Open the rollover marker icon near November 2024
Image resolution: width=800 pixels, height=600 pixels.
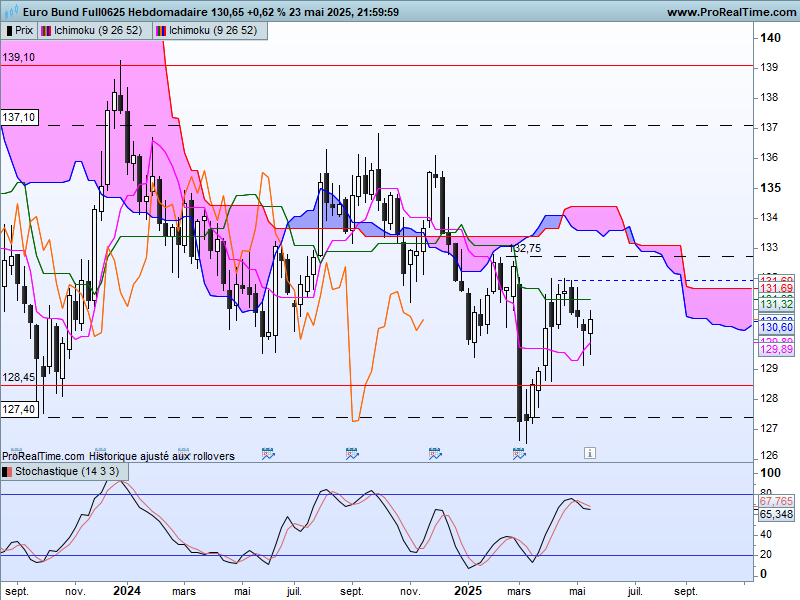pyautogui.click(x=435, y=453)
